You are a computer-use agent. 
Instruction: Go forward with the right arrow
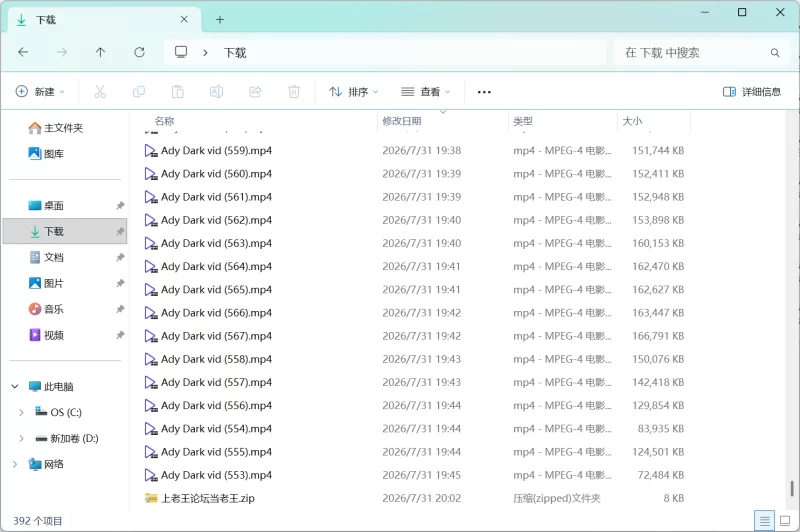tap(62, 52)
